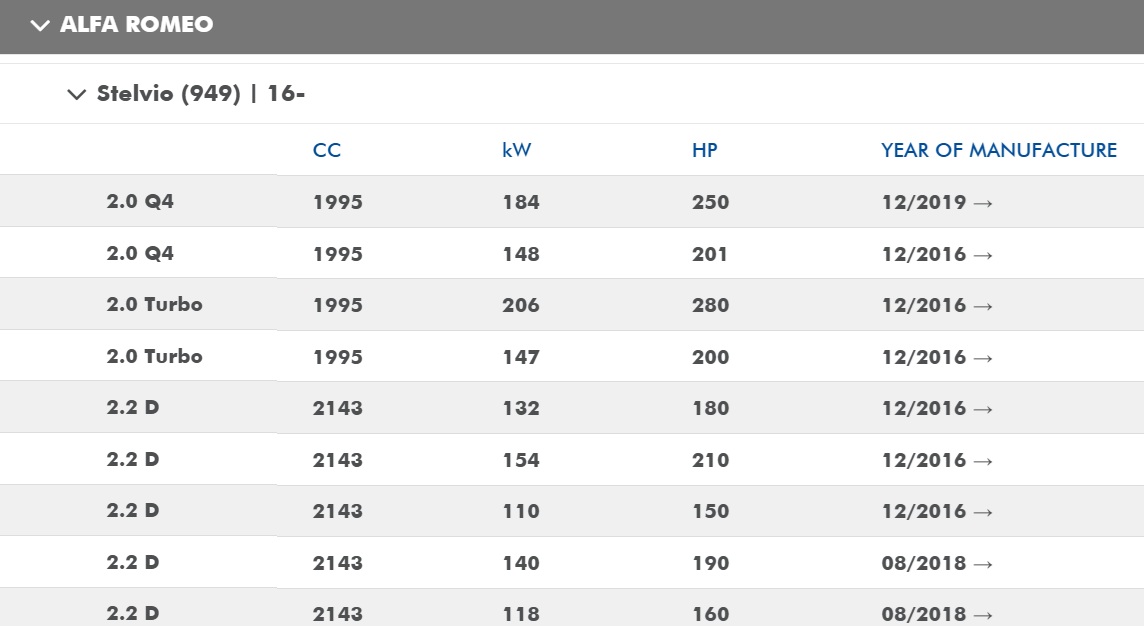Choose the 2.2 D engine with 180 HP
This screenshot has width=1144, height=626.
(x=133, y=408)
